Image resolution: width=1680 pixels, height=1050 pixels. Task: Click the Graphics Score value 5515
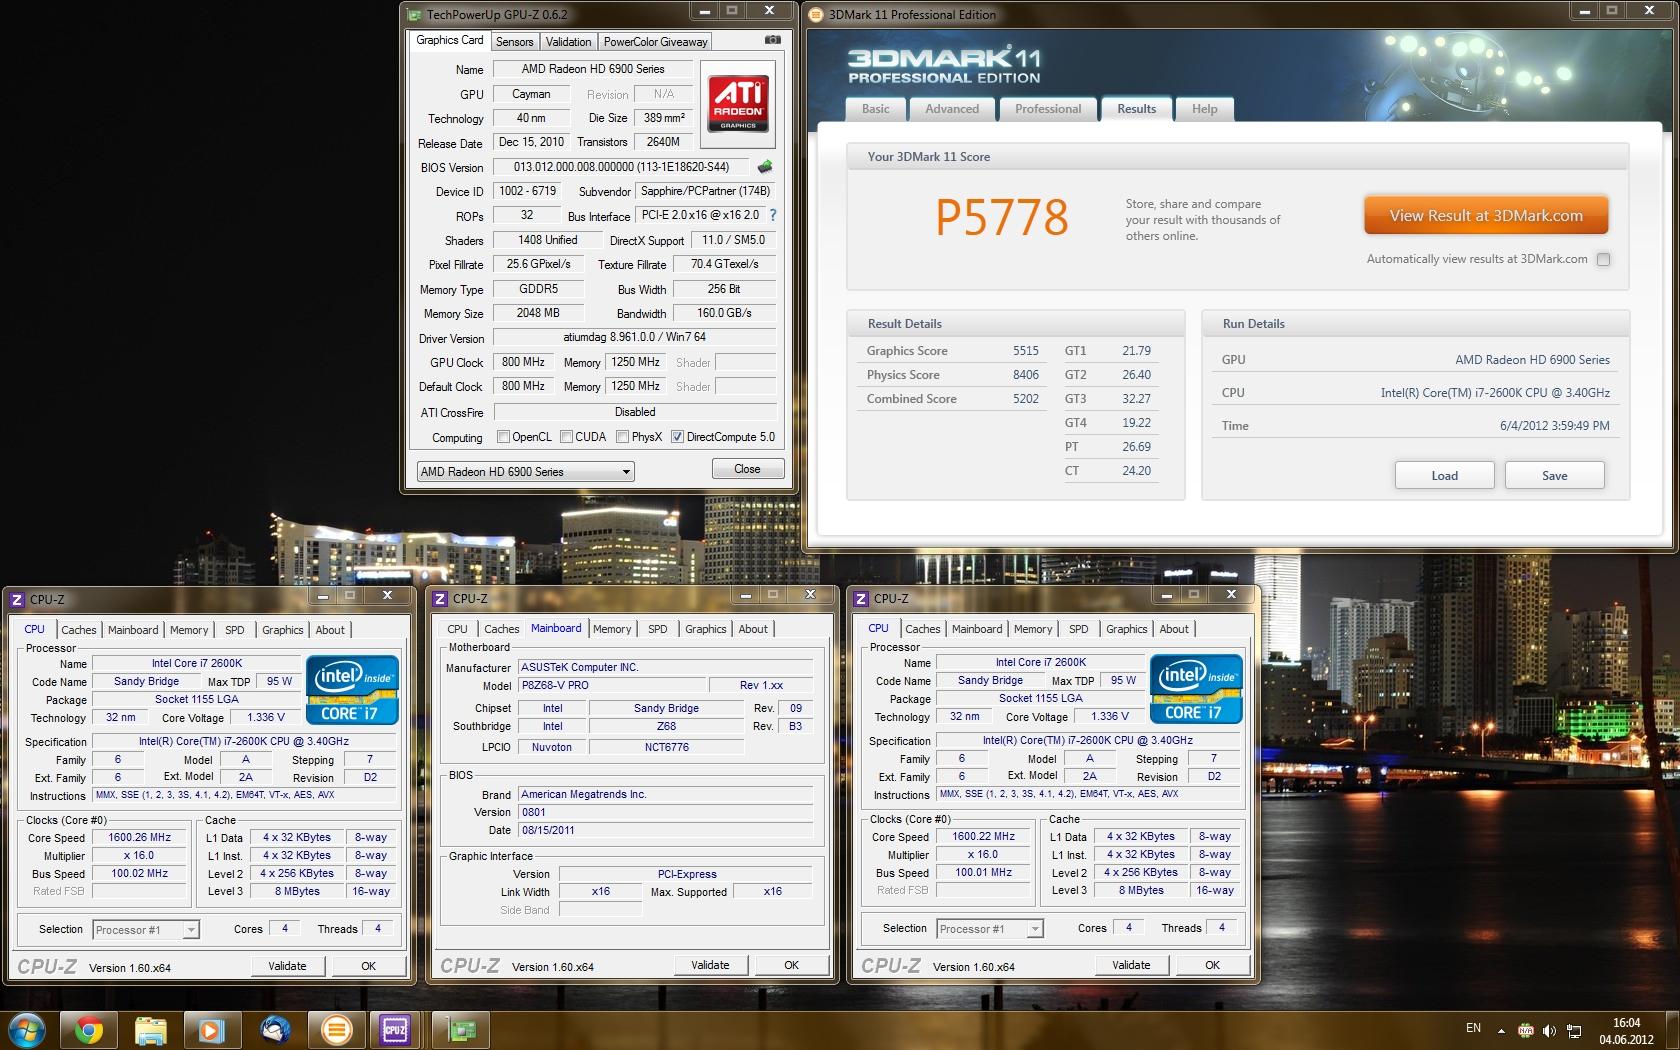[1025, 351]
